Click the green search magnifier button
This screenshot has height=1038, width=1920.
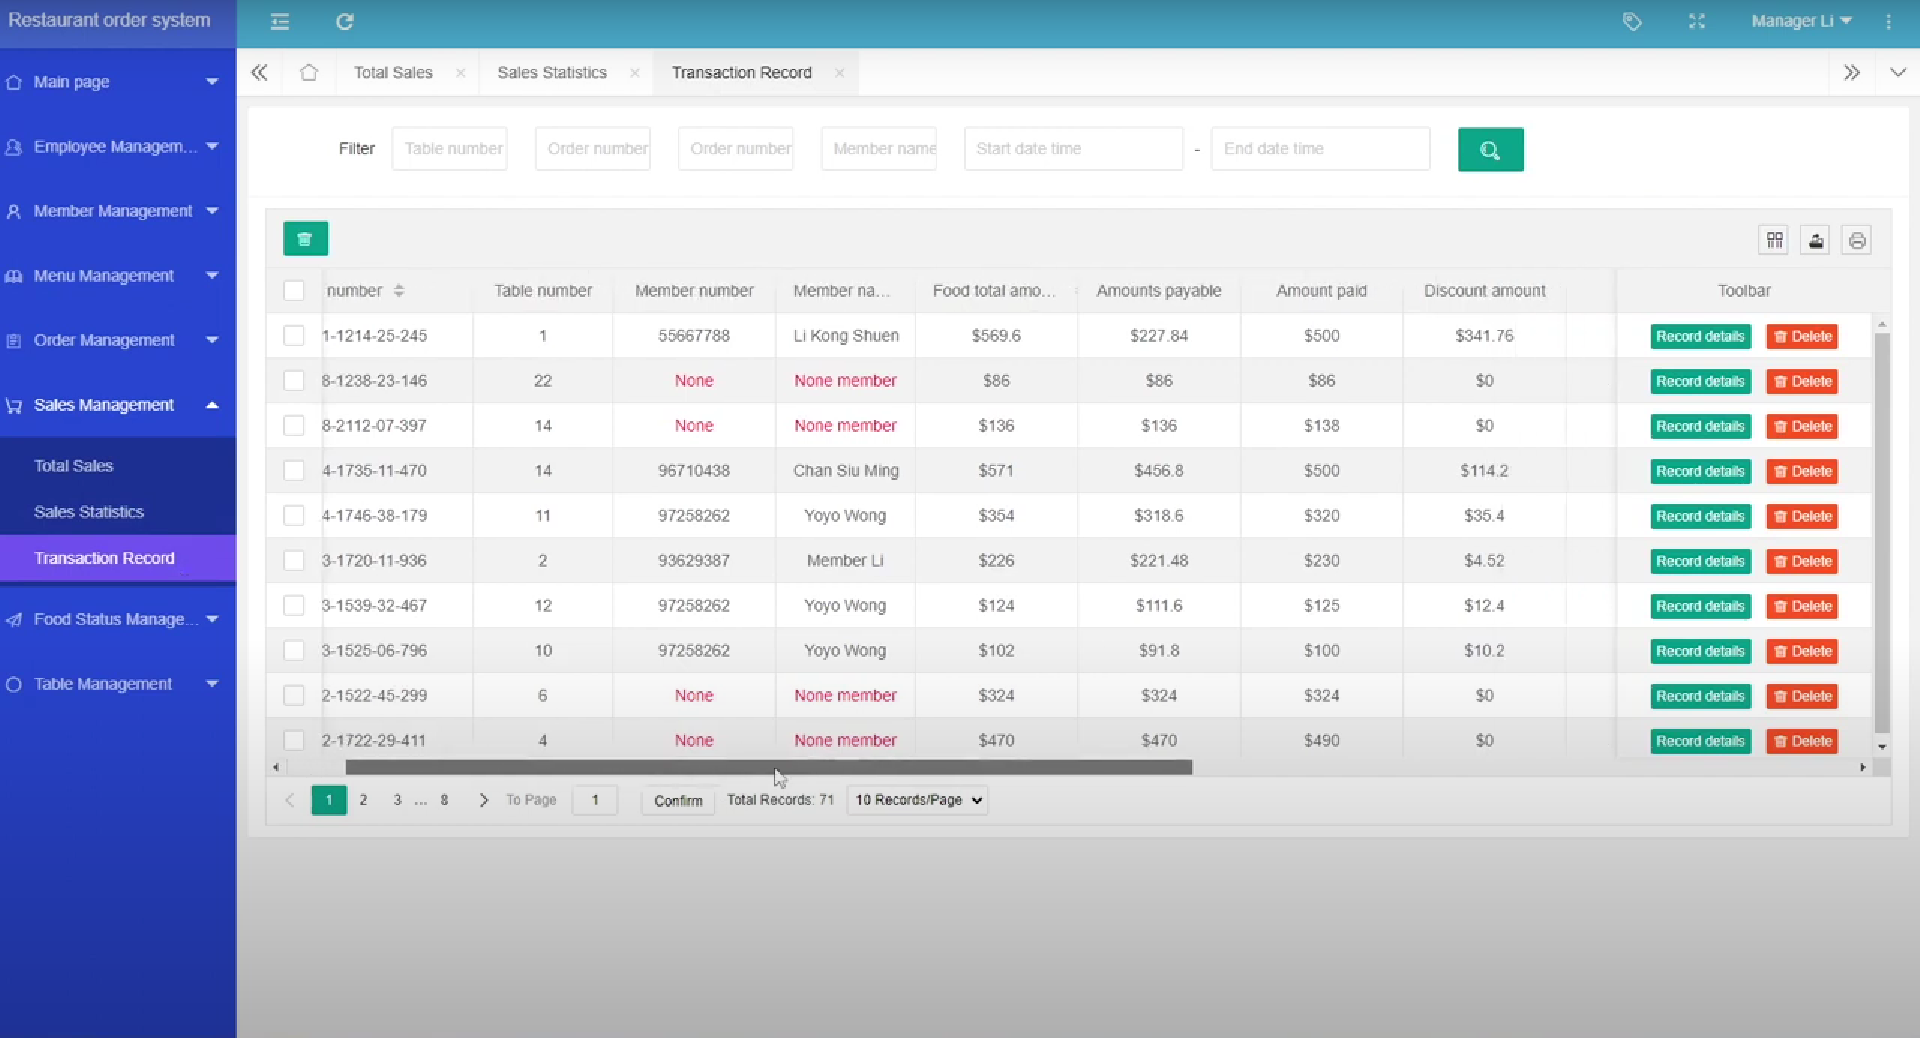[1490, 149]
